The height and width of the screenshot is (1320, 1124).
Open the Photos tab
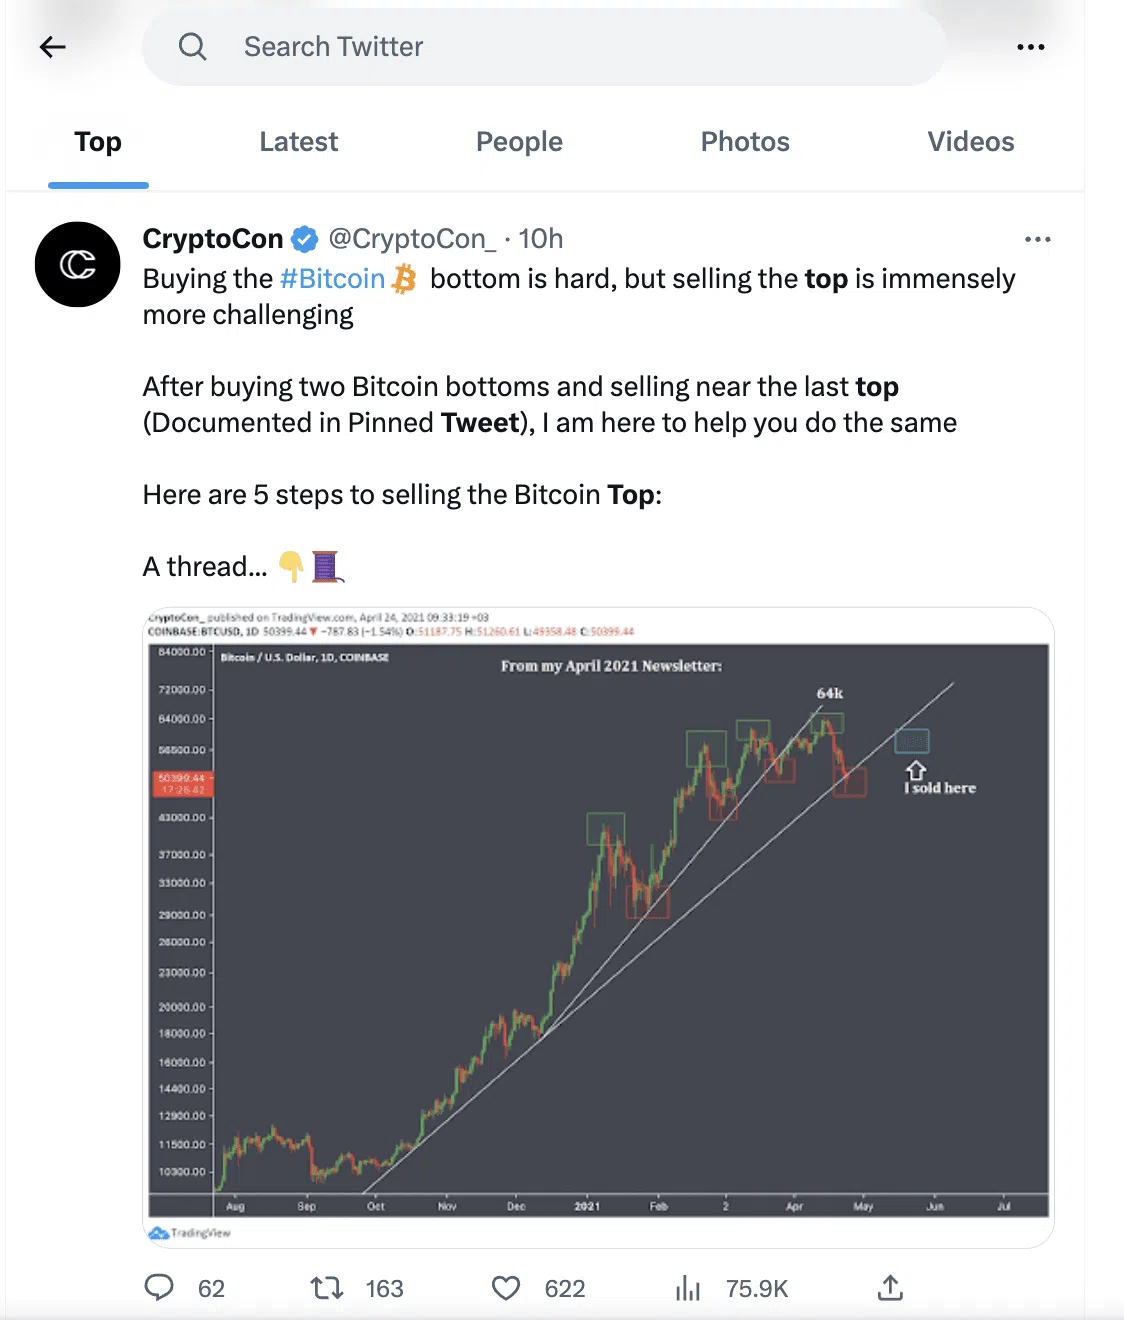point(745,142)
